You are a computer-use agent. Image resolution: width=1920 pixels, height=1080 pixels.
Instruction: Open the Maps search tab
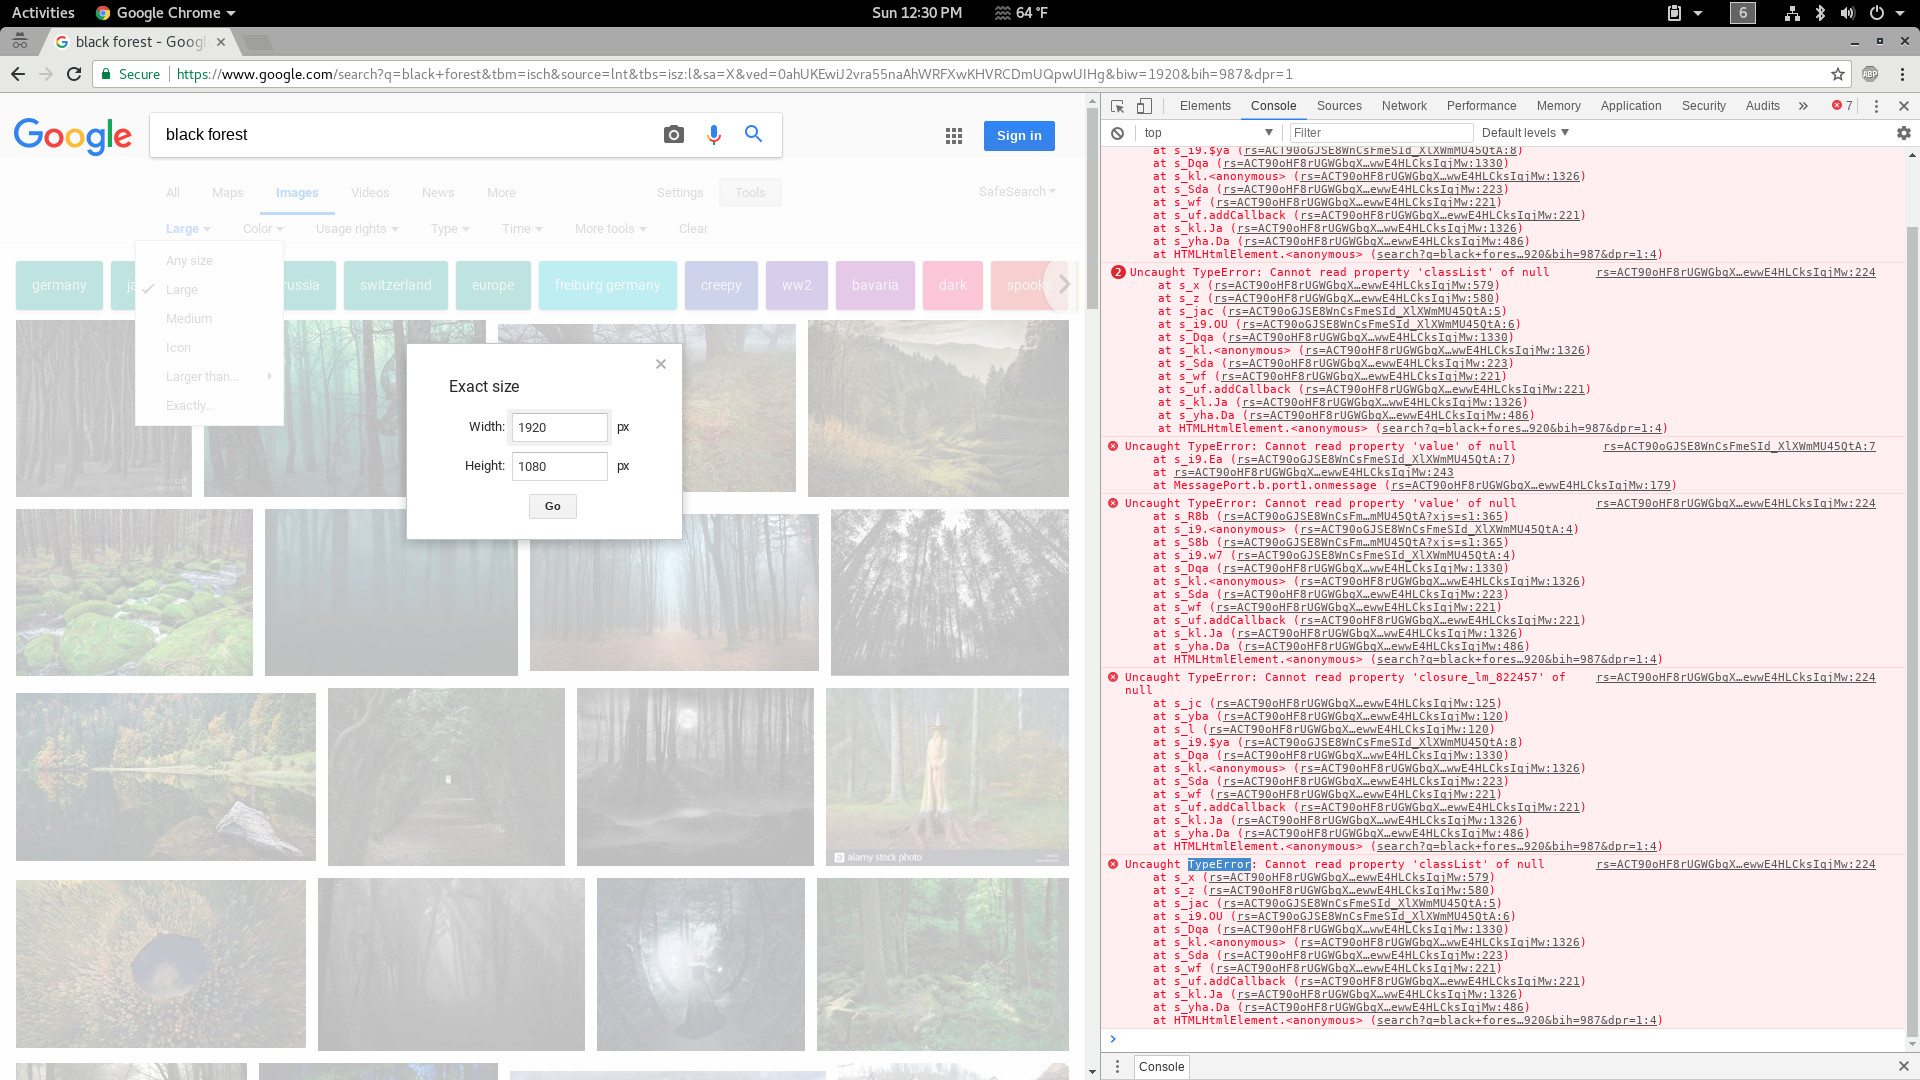(x=227, y=193)
